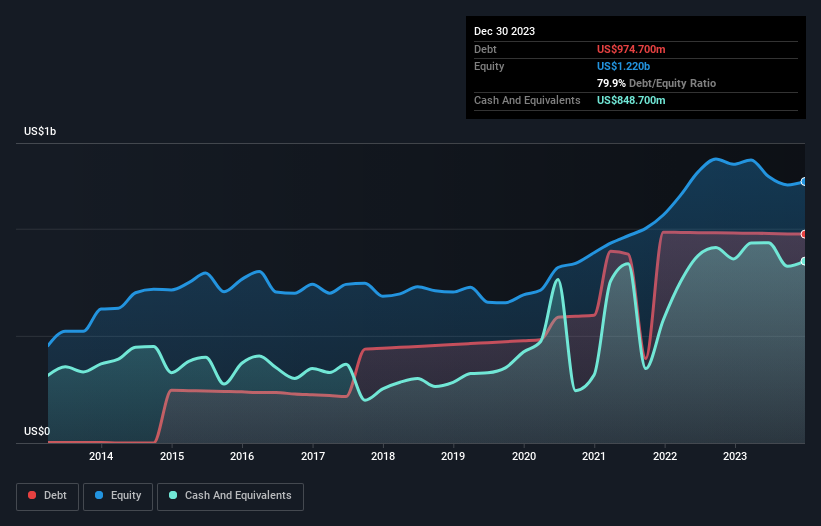The width and height of the screenshot is (821, 526).
Task: Click the US$848.700m cash value
Action: pos(631,100)
